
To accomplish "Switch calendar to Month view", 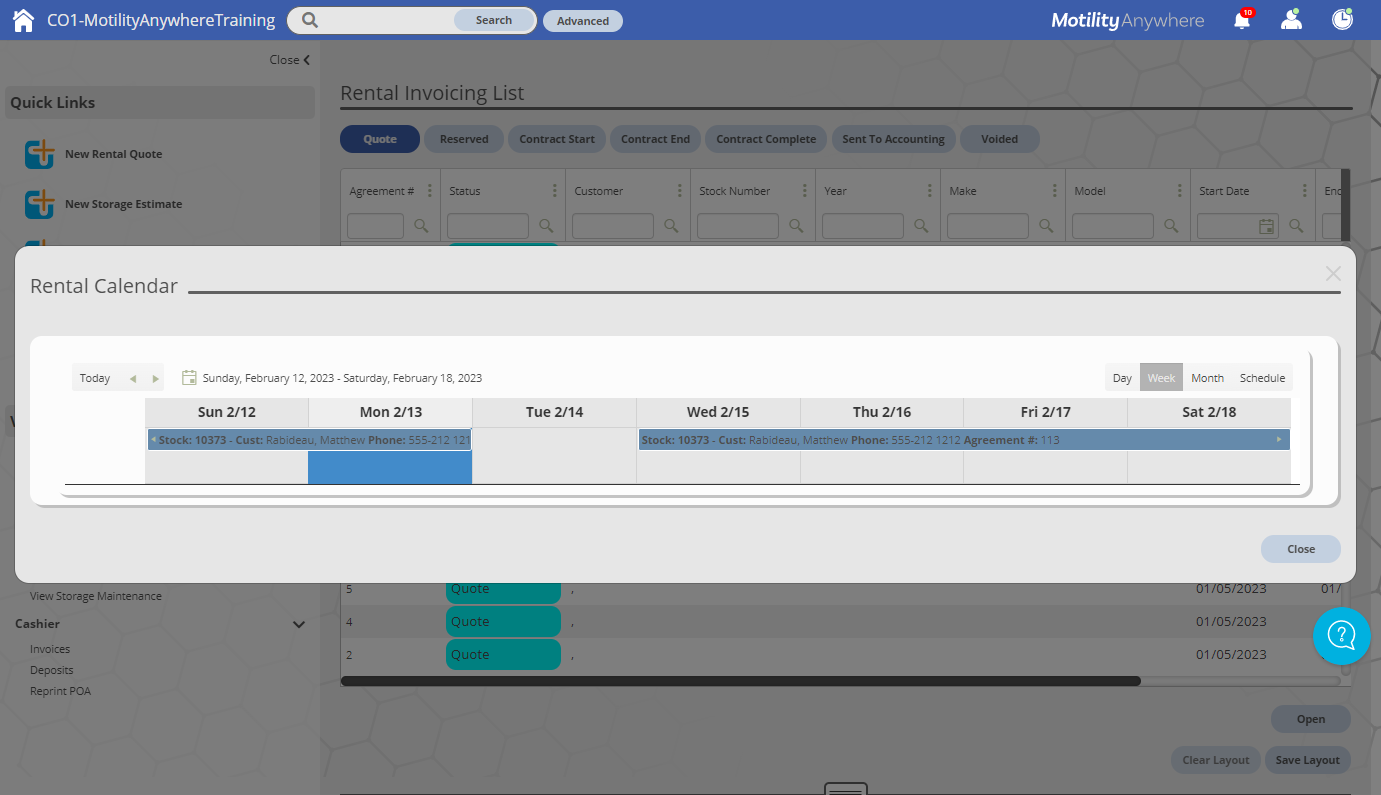I will [1207, 378].
